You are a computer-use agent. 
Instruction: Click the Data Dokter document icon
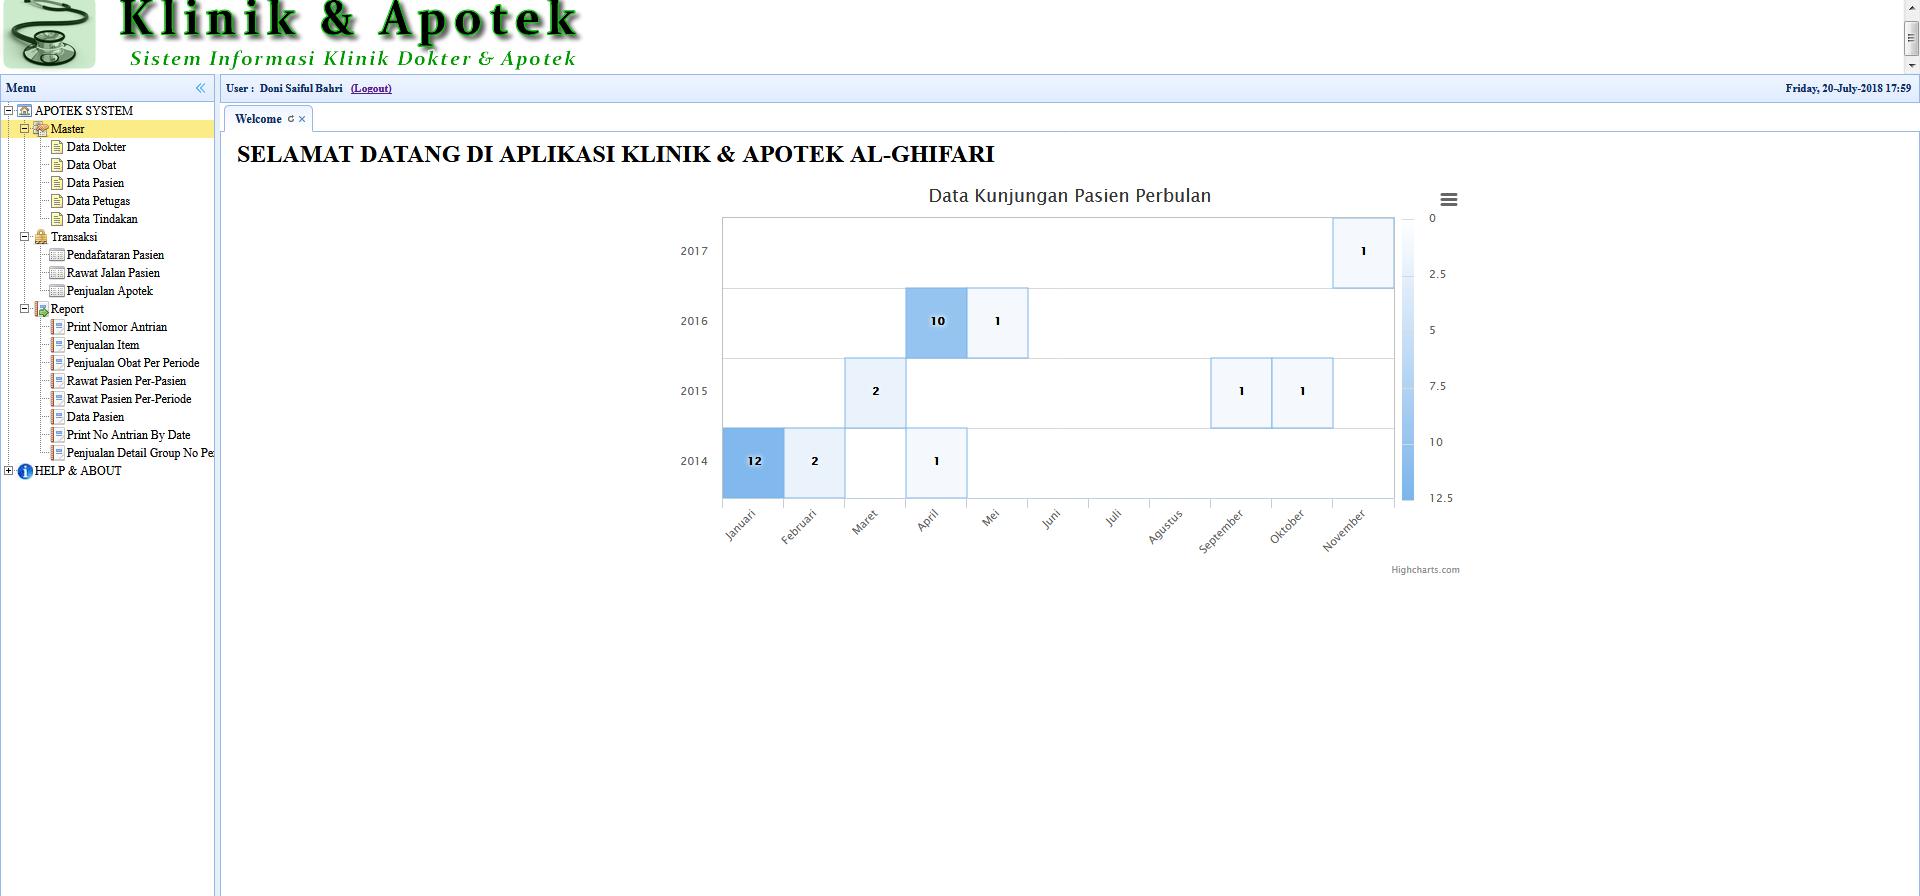point(57,147)
